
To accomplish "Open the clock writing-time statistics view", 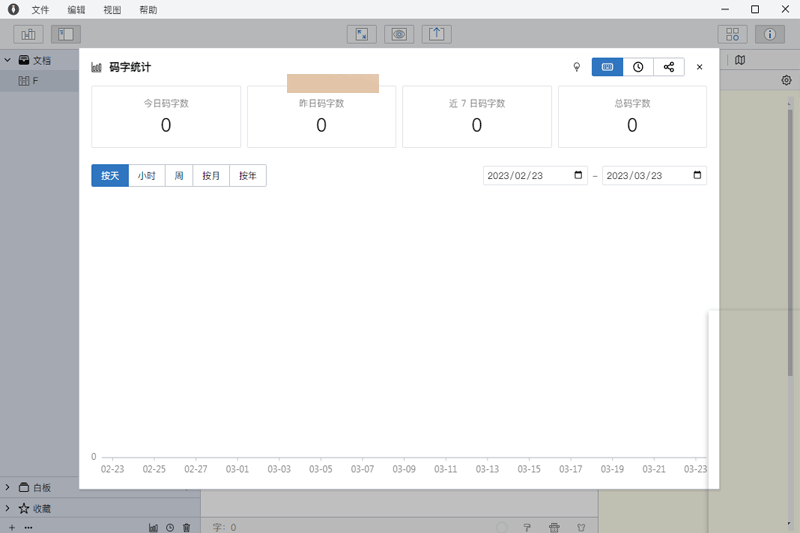I will click(x=638, y=67).
